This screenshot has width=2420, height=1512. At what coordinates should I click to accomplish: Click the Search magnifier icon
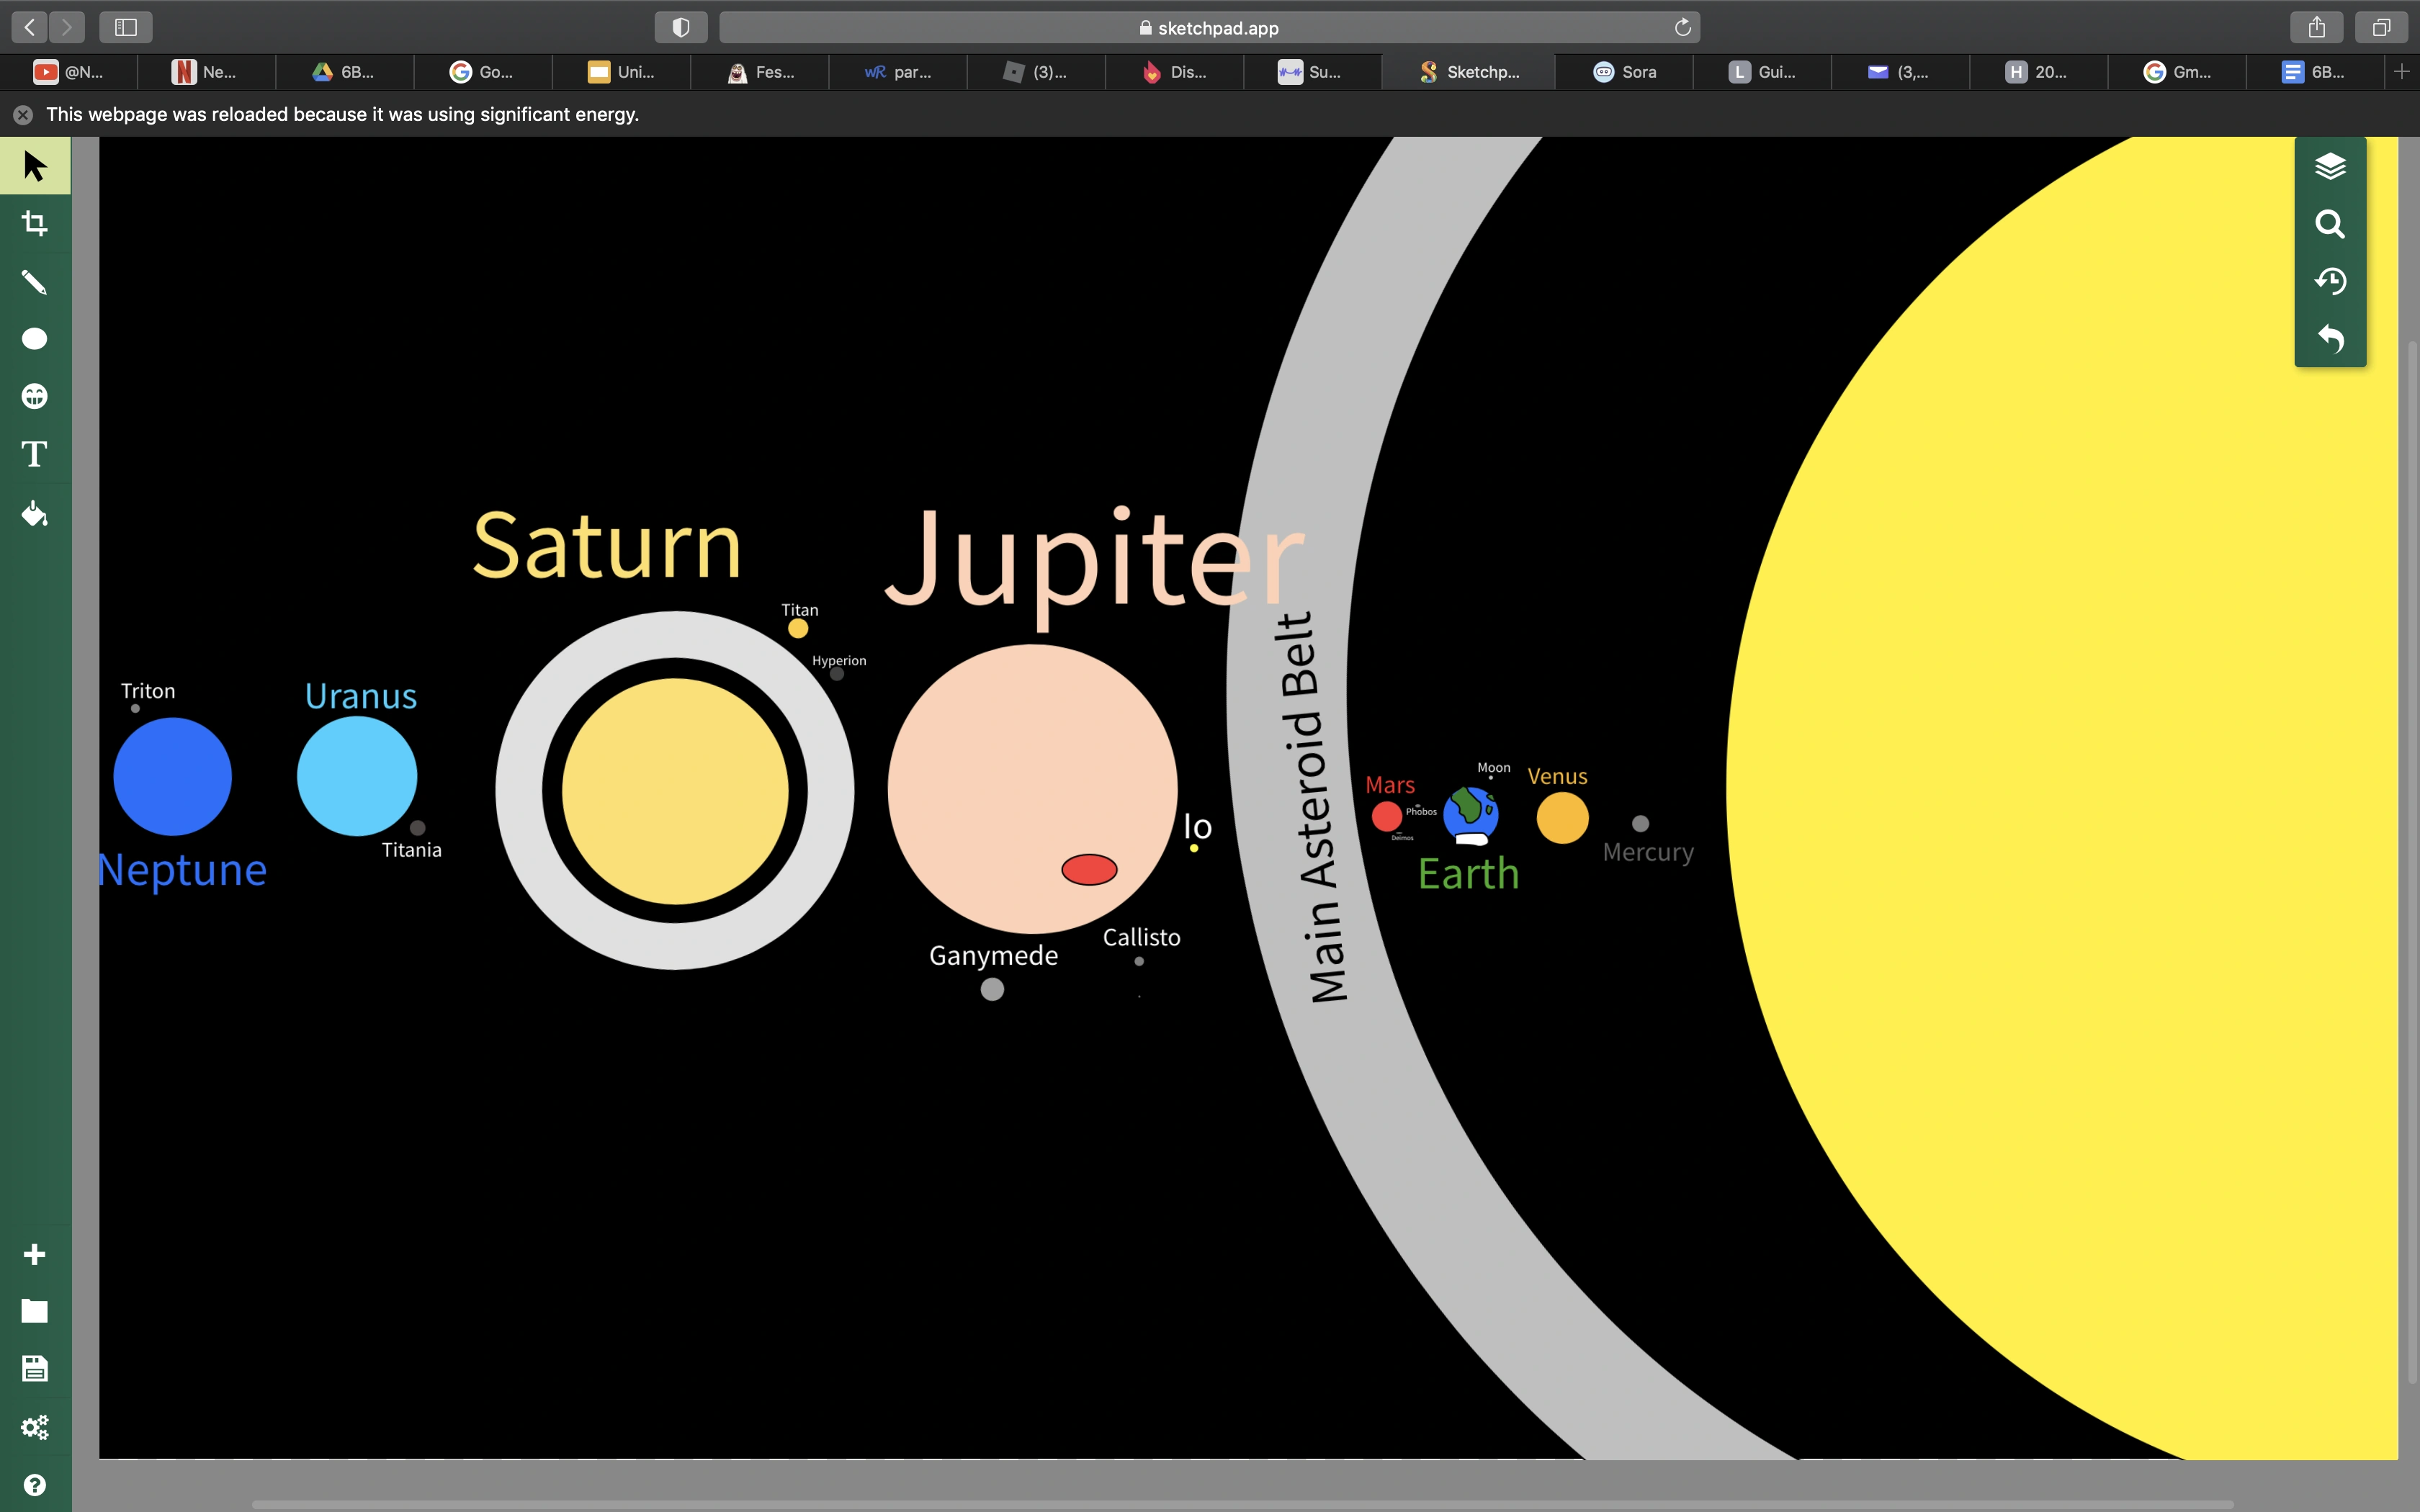point(2330,224)
